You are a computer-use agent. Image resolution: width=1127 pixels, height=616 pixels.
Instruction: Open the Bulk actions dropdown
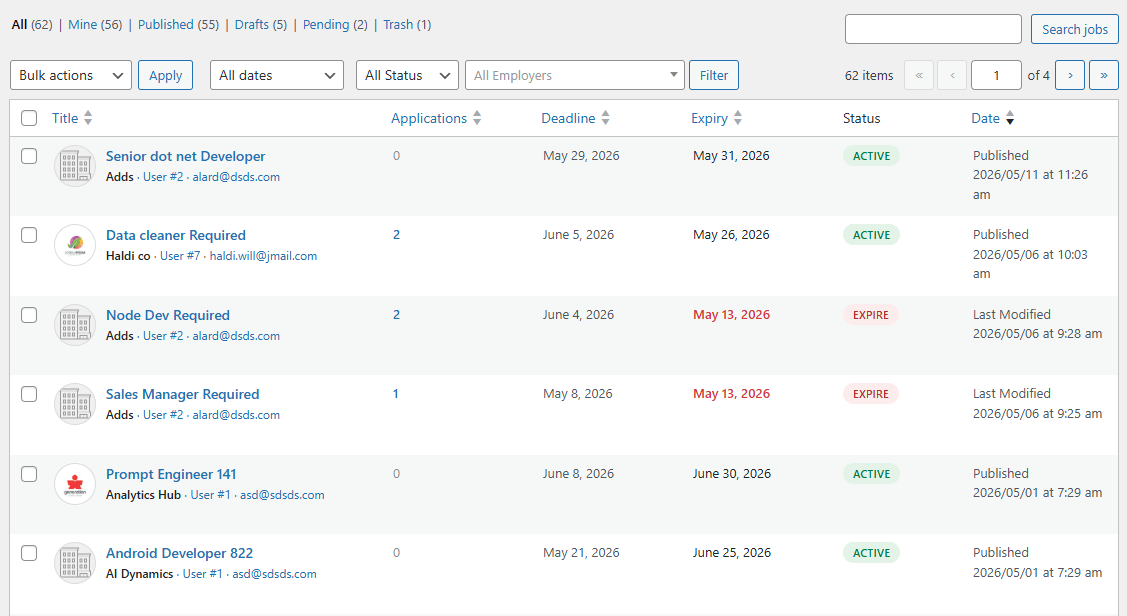coord(70,75)
